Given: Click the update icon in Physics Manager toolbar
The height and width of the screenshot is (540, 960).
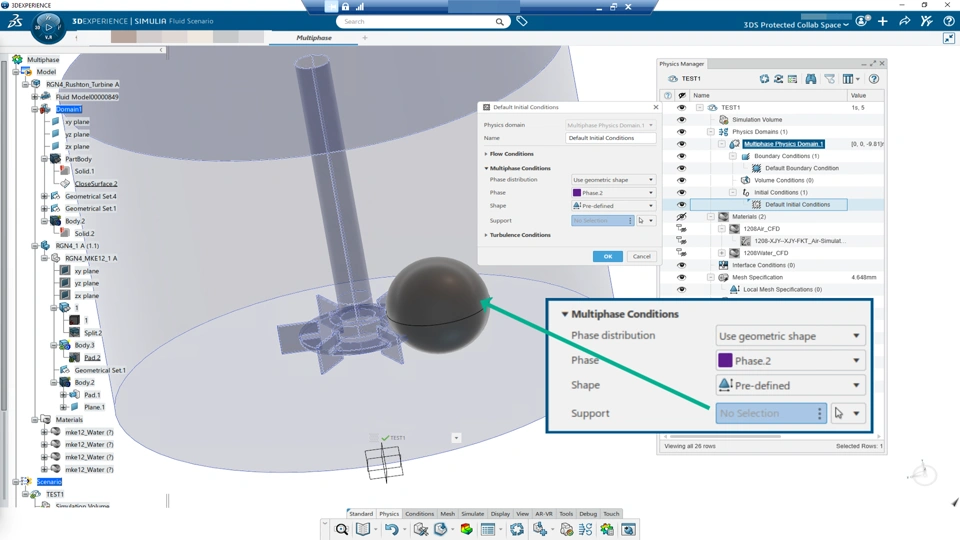Looking at the screenshot, I should [x=764, y=79].
